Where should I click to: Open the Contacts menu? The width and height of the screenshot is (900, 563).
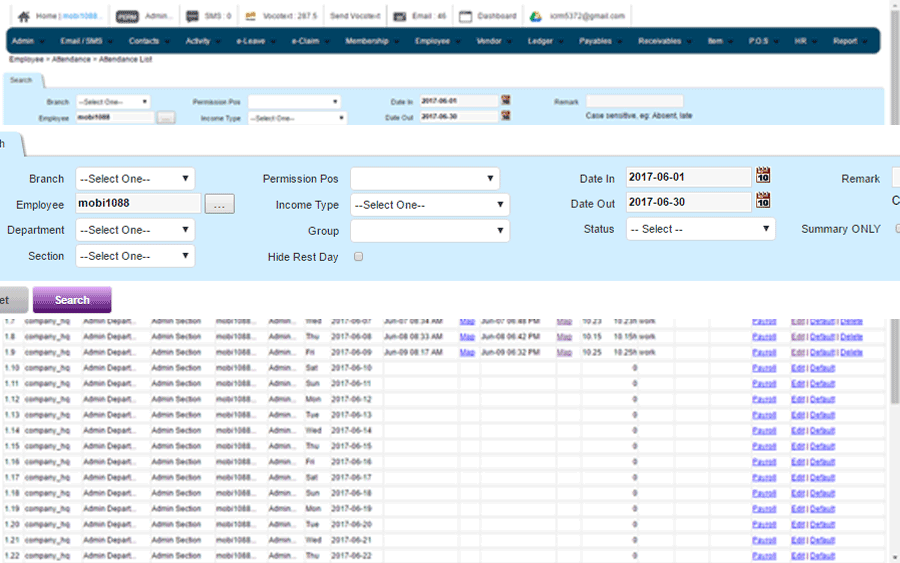pyautogui.click(x=149, y=41)
